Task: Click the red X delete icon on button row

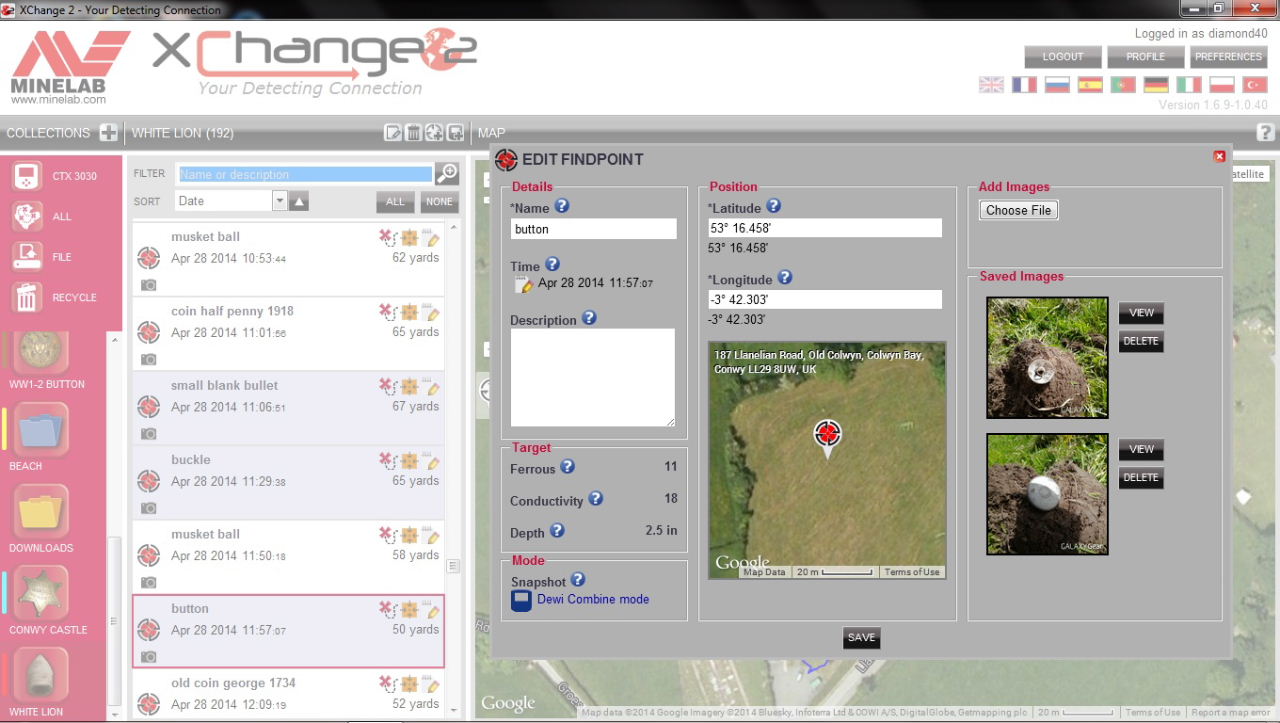Action: point(386,609)
